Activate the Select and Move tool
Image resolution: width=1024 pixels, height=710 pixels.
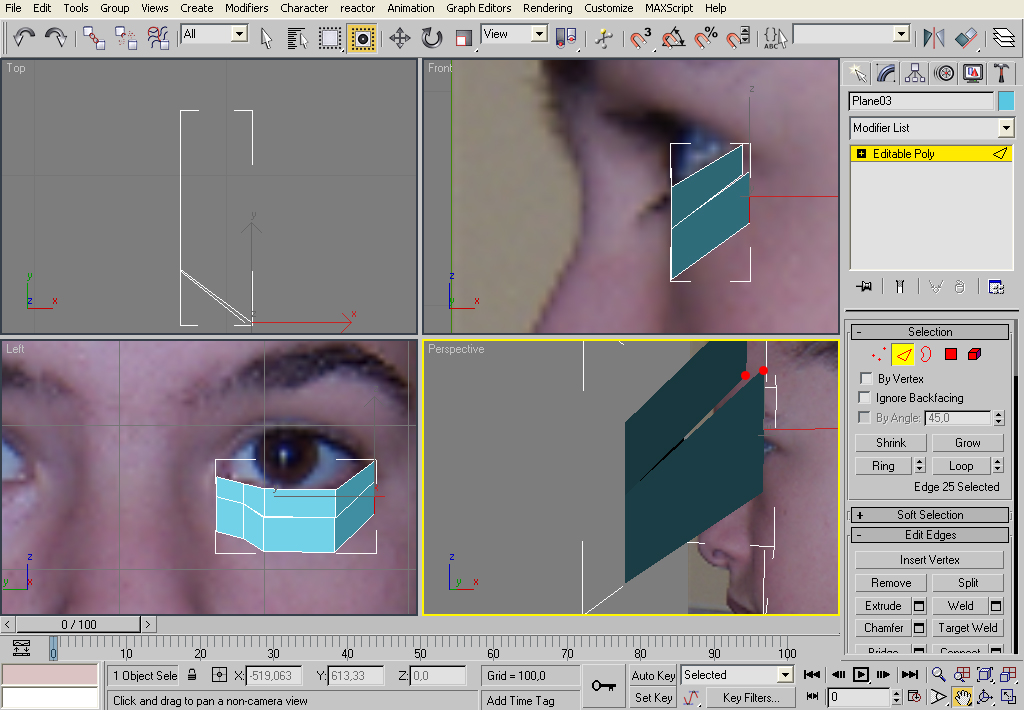tap(400, 38)
